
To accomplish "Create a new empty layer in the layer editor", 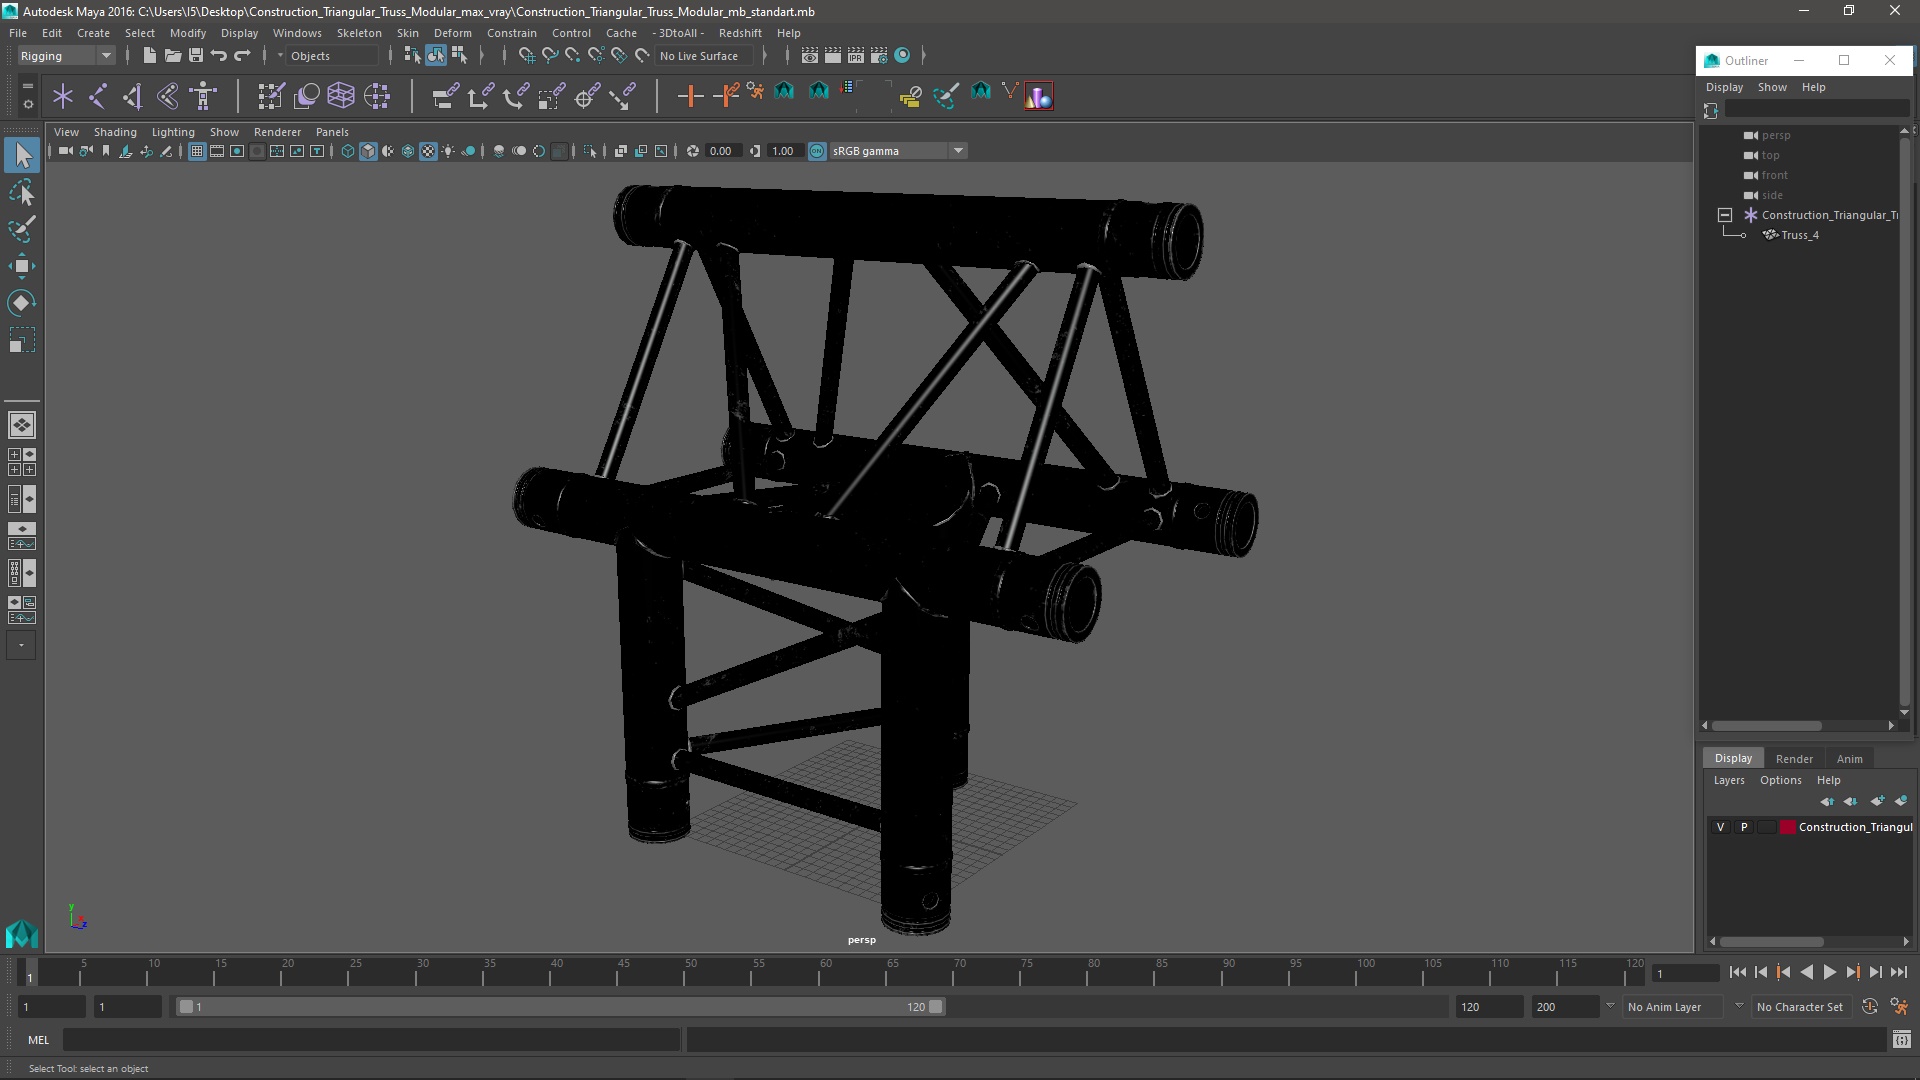I will [x=1877, y=801].
